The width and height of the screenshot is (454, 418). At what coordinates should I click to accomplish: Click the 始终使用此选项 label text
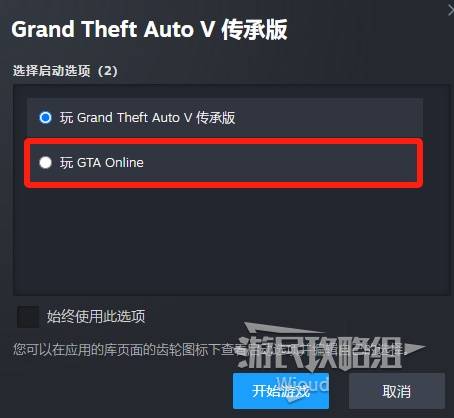pyautogui.click(x=96, y=316)
